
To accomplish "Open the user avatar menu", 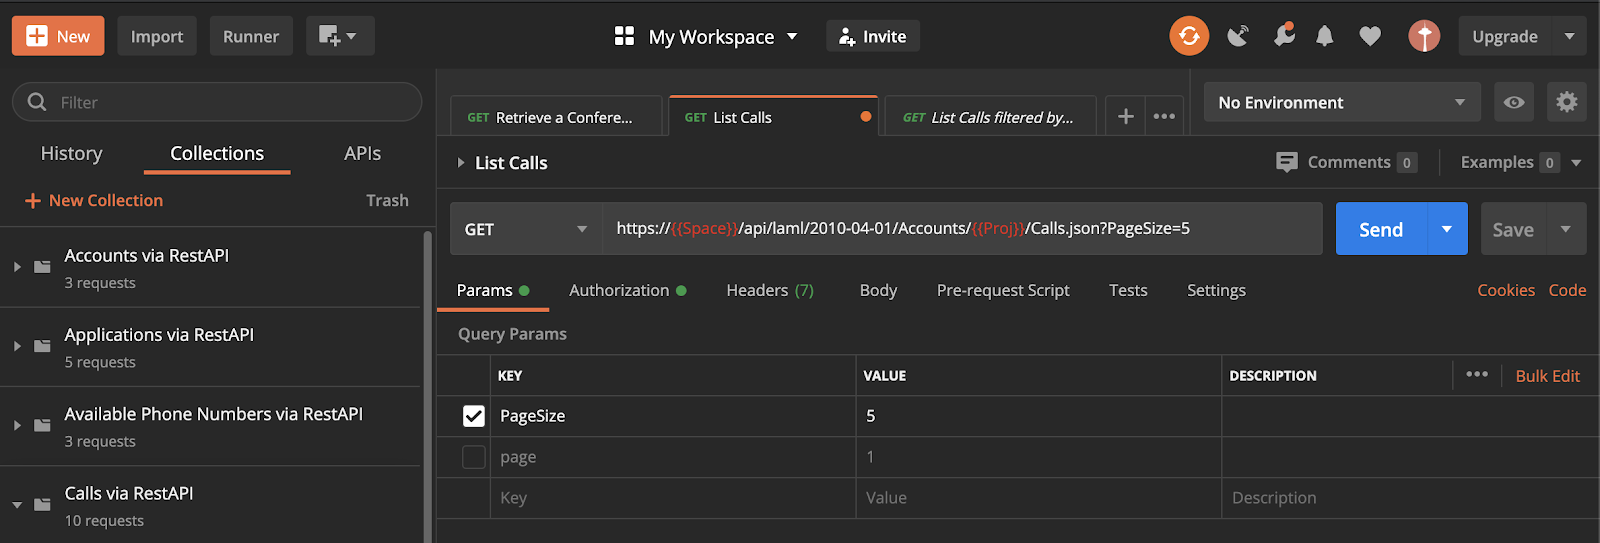I will pyautogui.click(x=1424, y=36).
